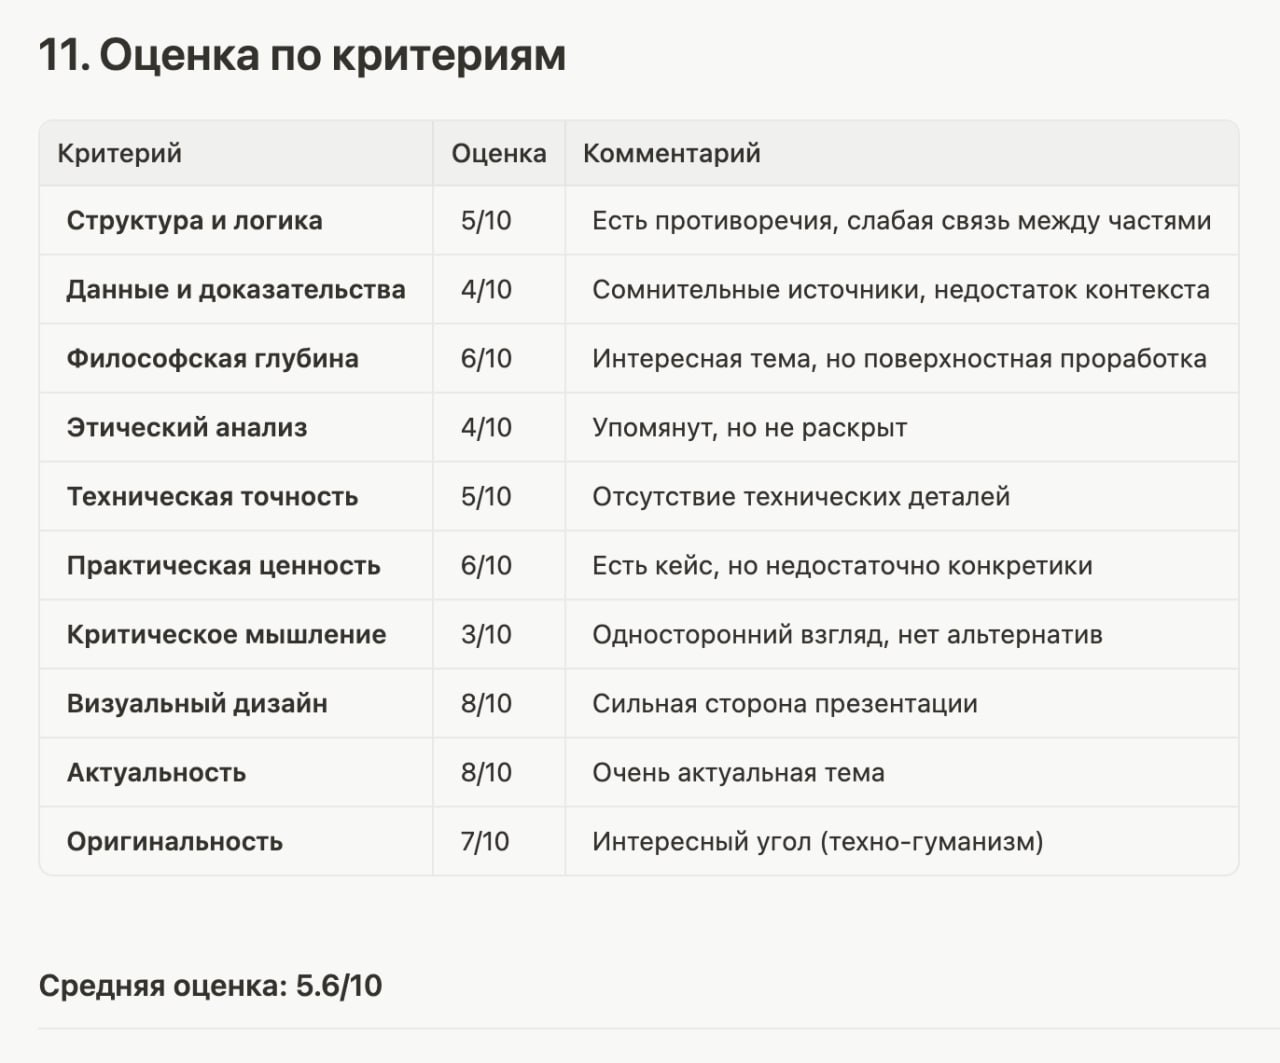Select the "Визуальный дизайн" criterion cell
1280x1063 pixels.
click(x=197, y=704)
